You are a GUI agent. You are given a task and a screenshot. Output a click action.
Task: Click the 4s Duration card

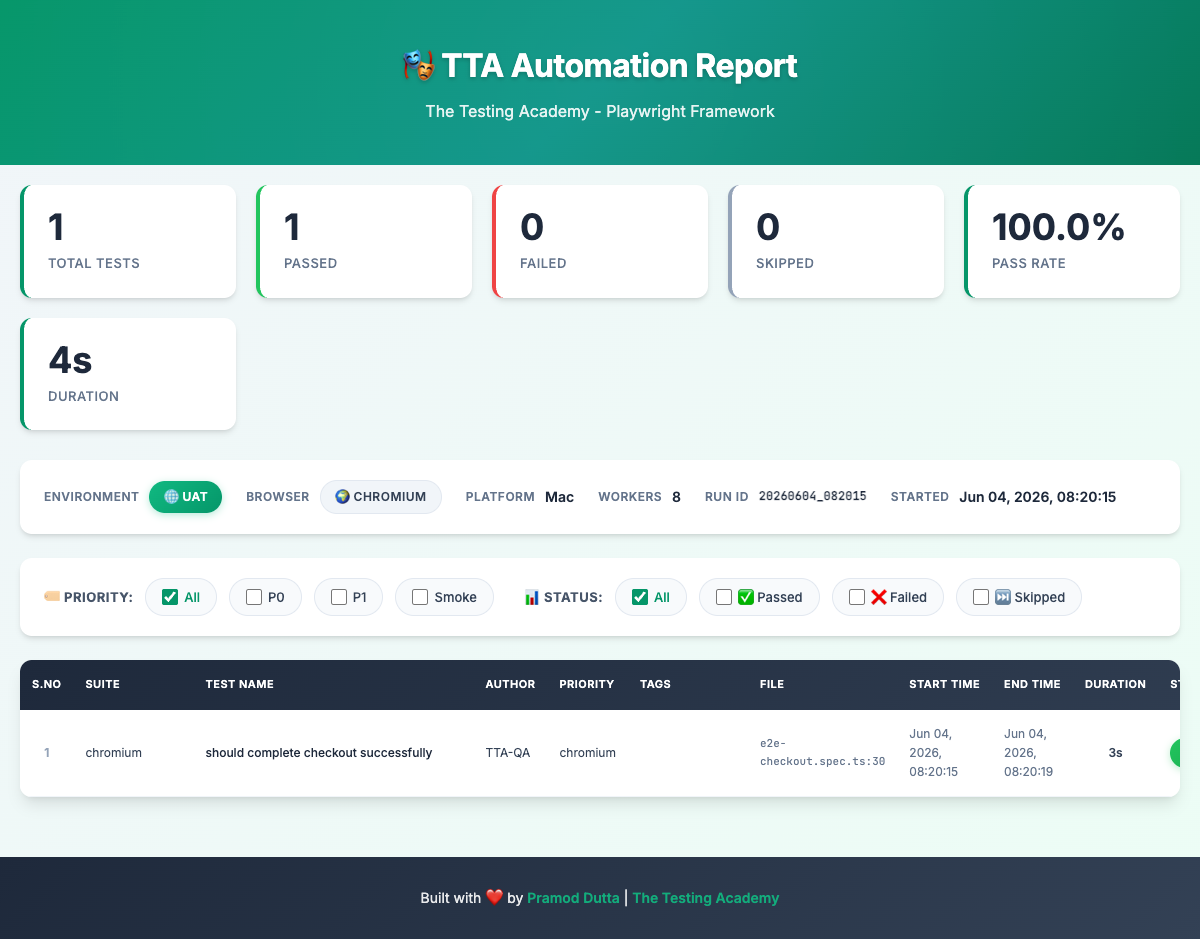pos(128,374)
